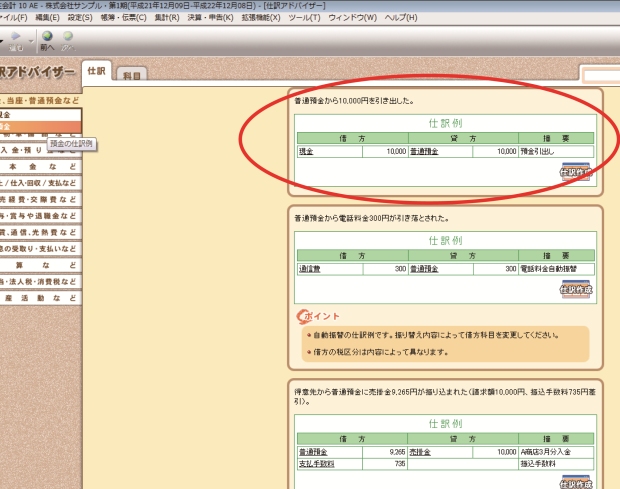Click the 預金引出し summary cell
Screen dimensions: 620x489
(x=556, y=151)
